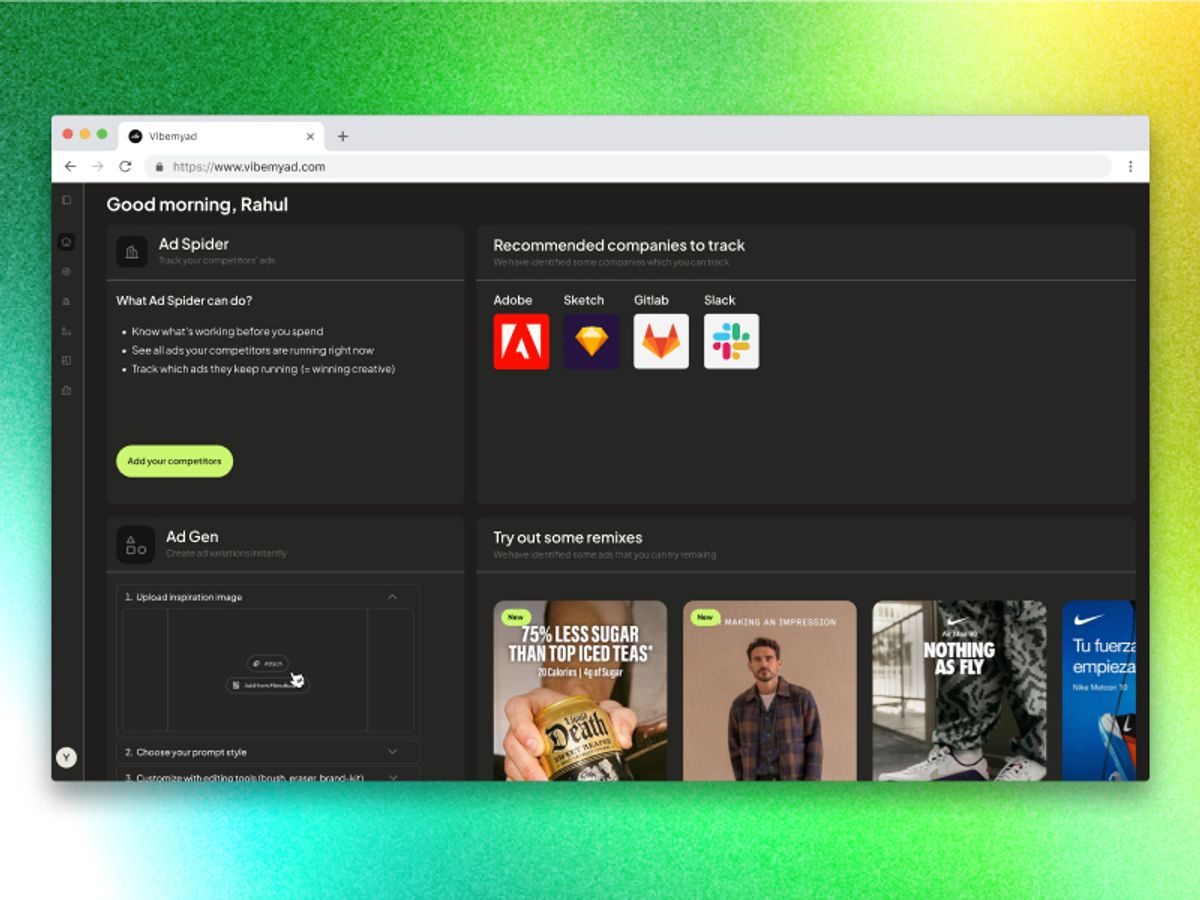Open the user avatar at bottom left
The height and width of the screenshot is (900, 1200).
pos(66,757)
